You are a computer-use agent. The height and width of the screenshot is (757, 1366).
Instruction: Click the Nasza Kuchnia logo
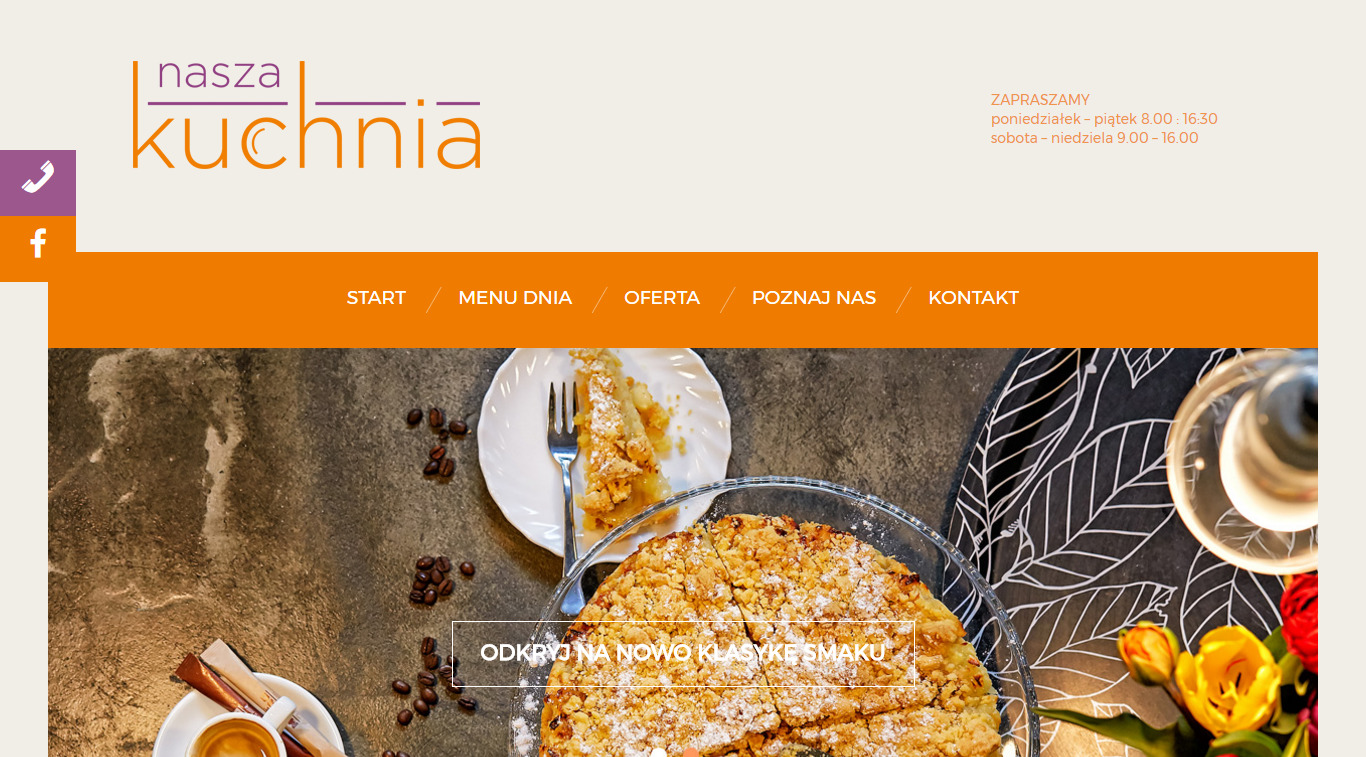click(306, 115)
